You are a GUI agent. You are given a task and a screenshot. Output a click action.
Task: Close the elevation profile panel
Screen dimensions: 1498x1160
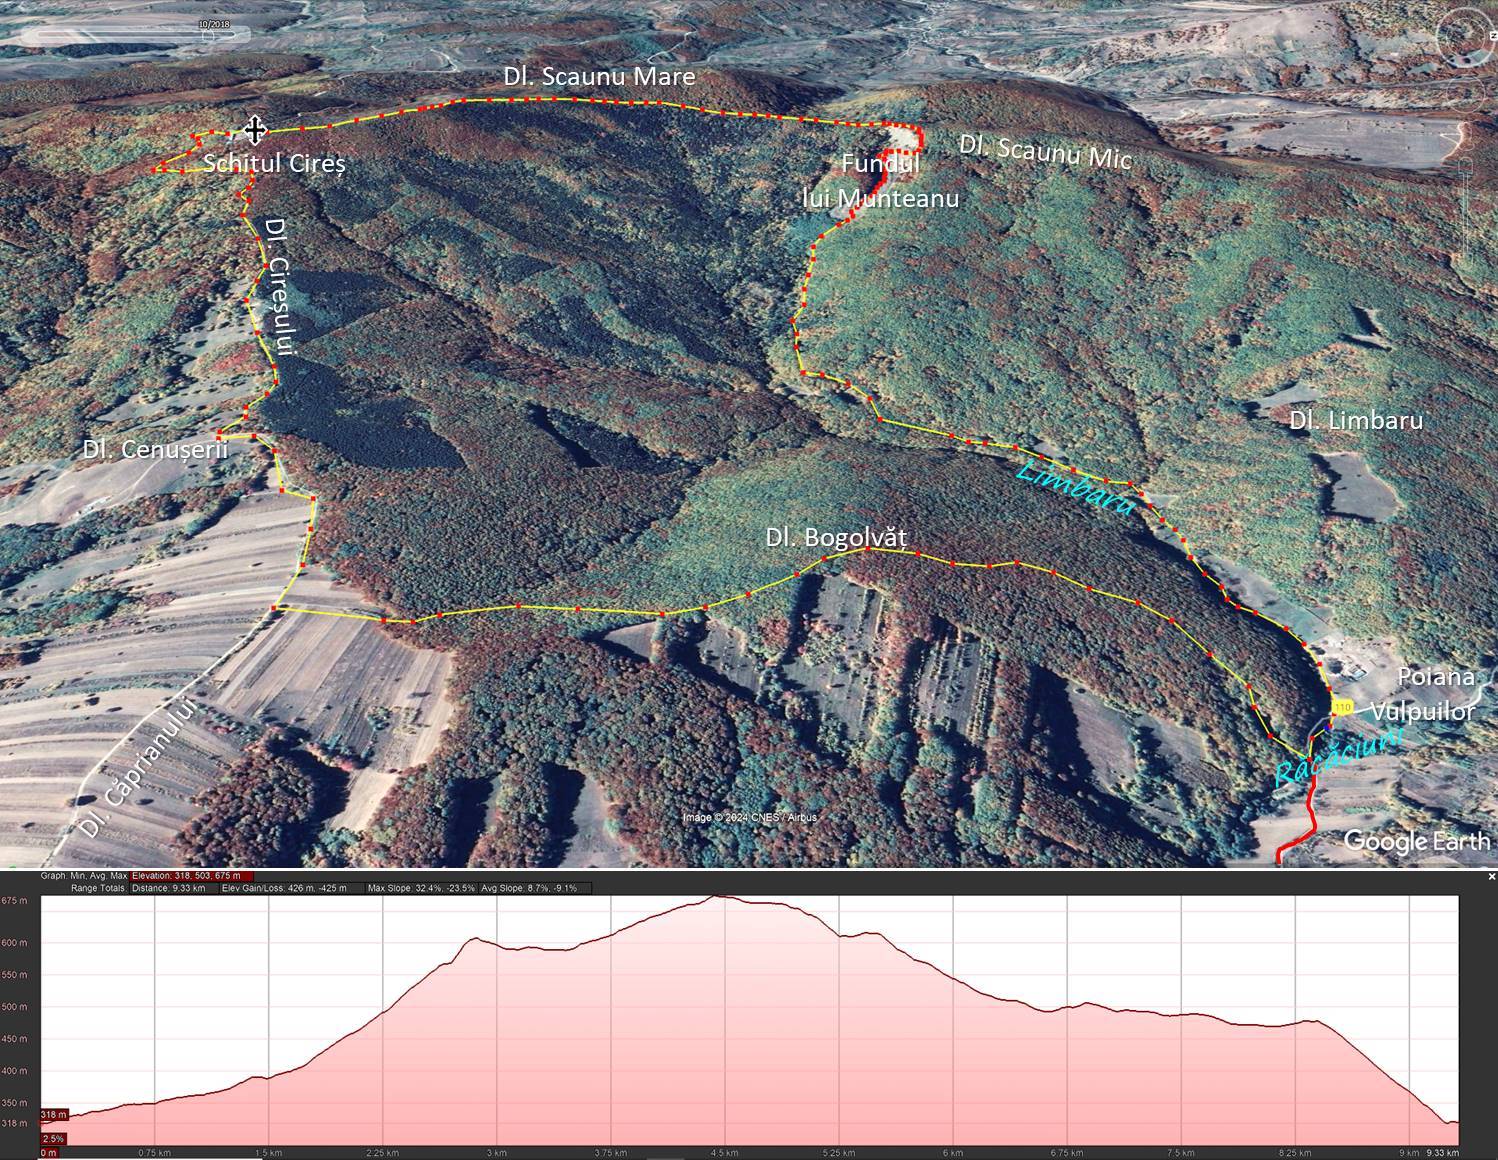point(1491,876)
